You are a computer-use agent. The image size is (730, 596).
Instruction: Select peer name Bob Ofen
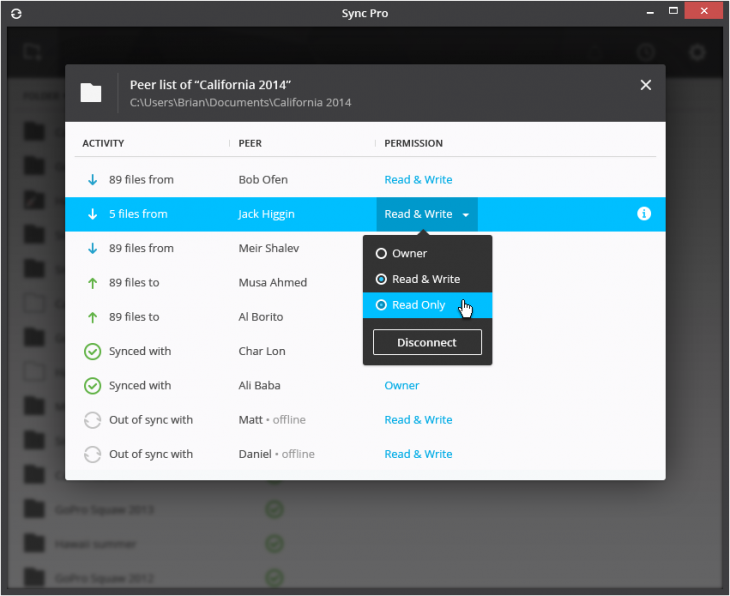[263, 180]
